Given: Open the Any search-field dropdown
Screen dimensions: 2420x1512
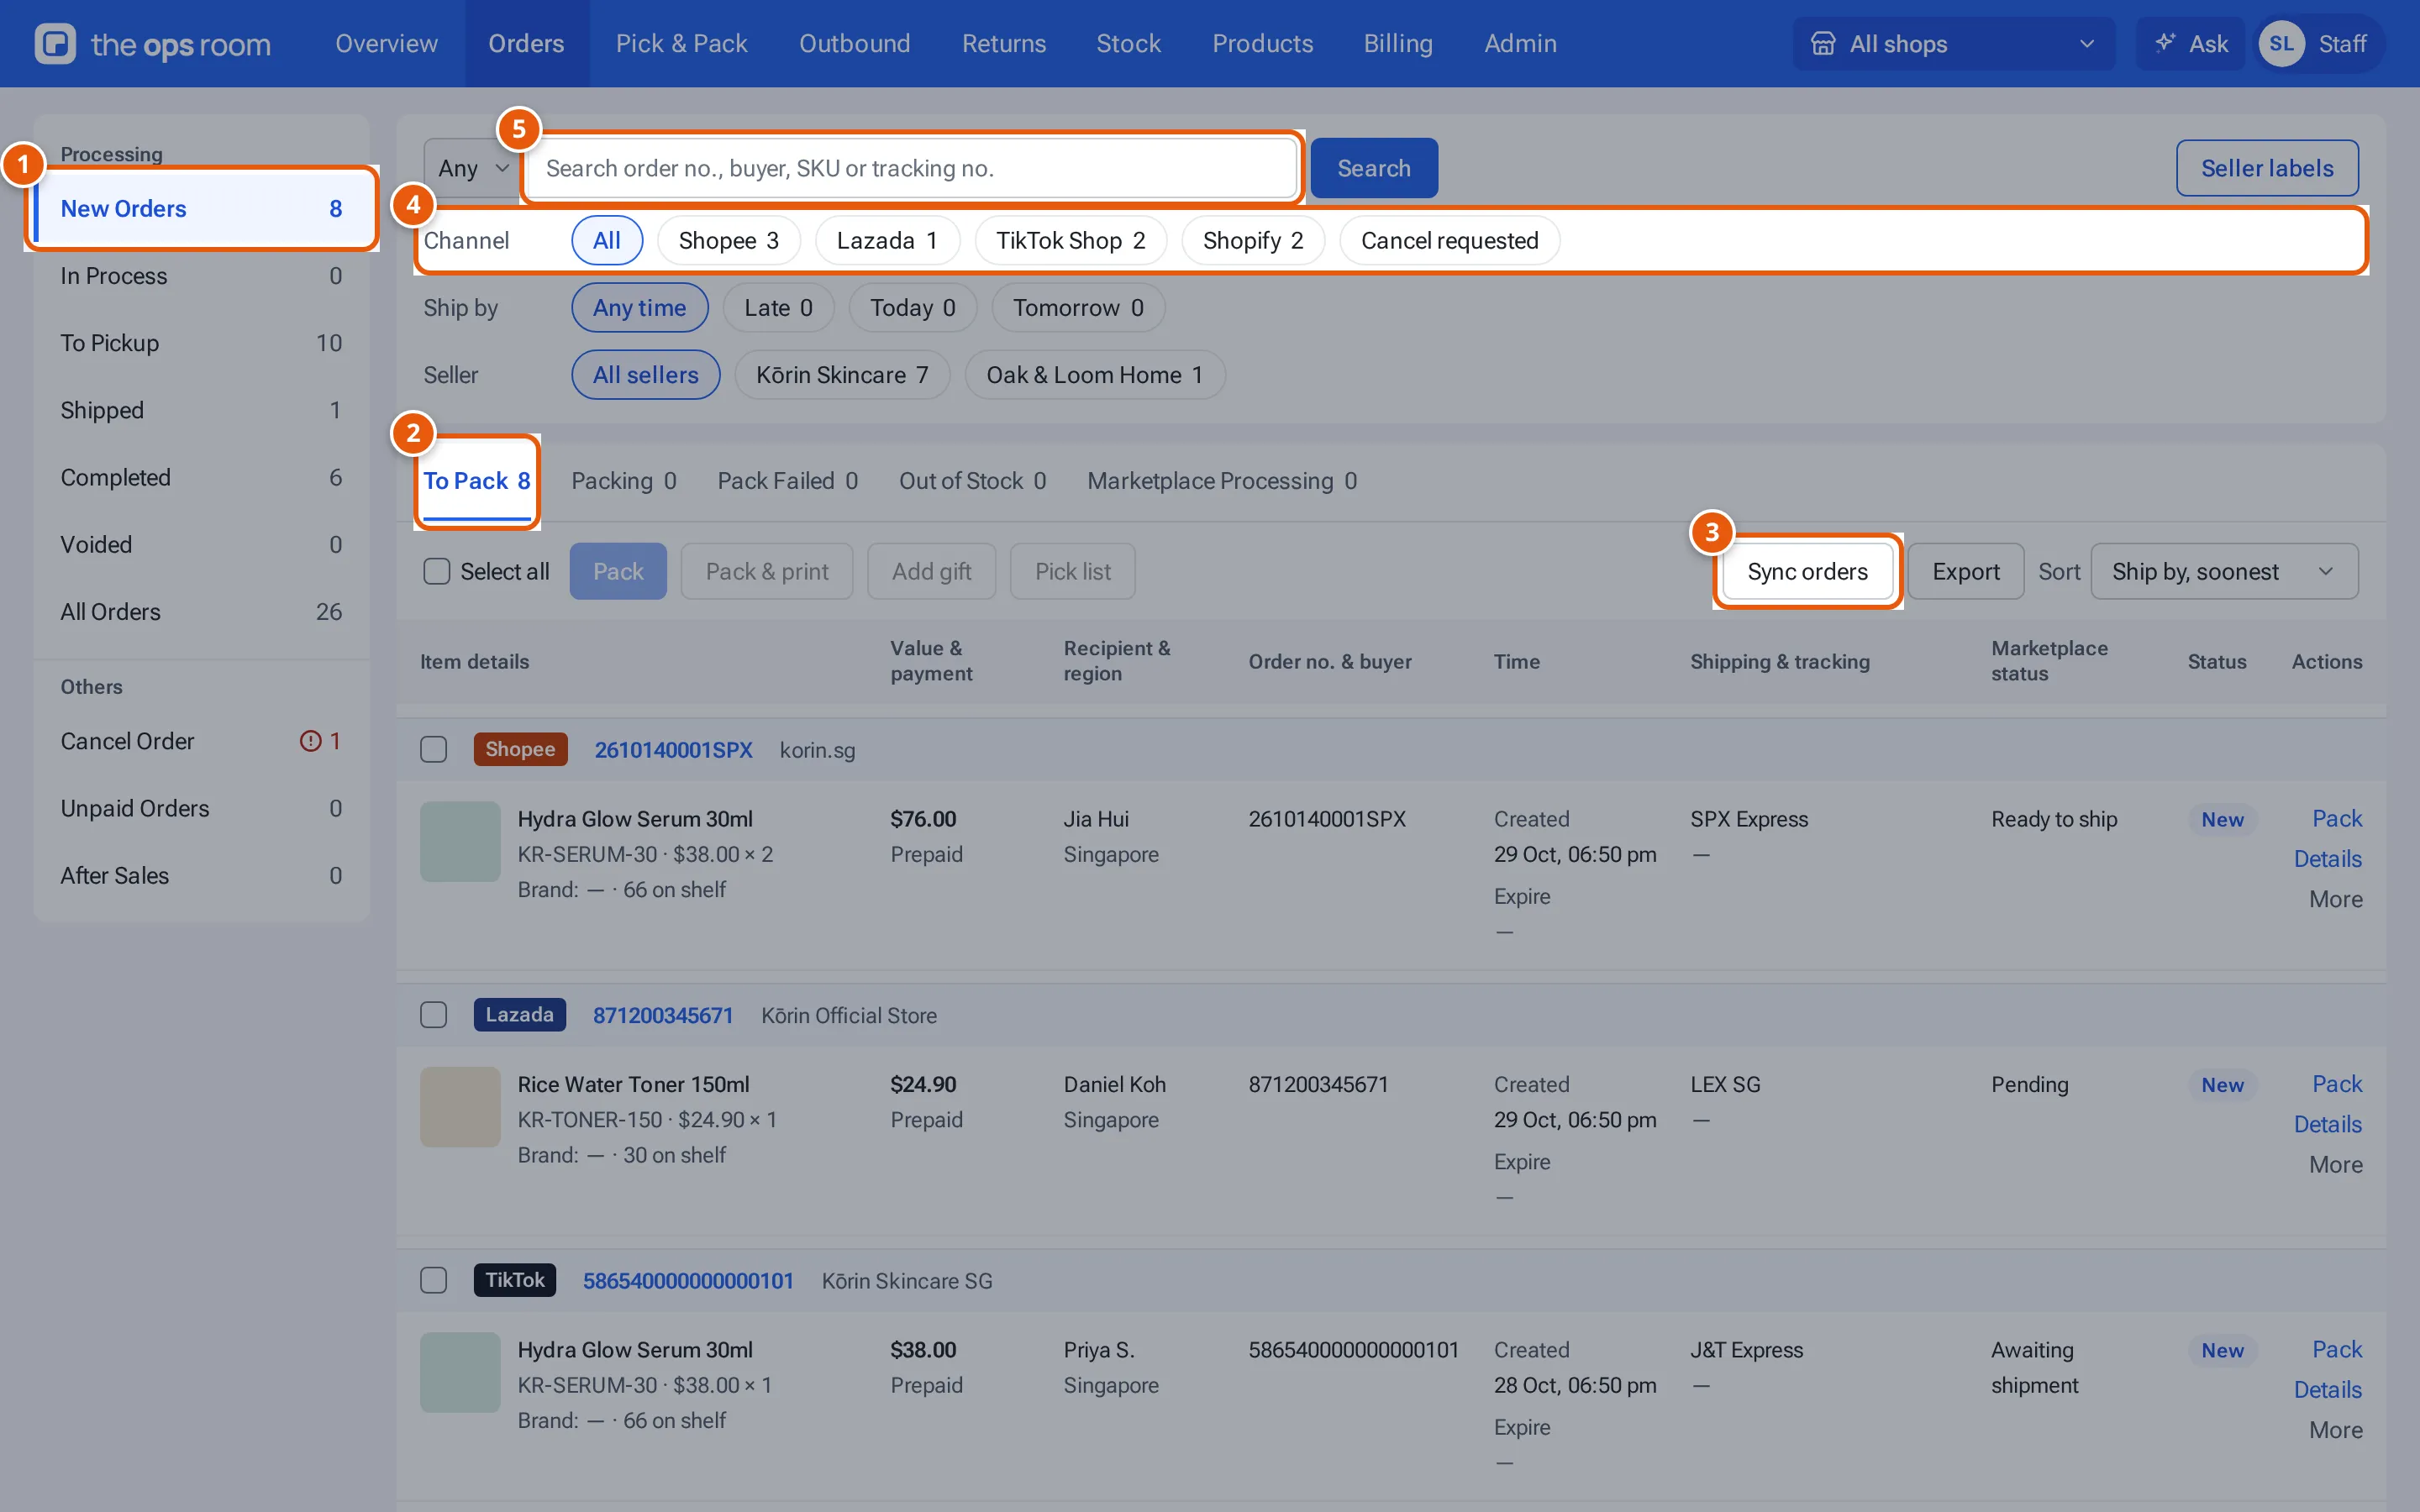Looking at the screenshot, I should click(x=473, y=168).
